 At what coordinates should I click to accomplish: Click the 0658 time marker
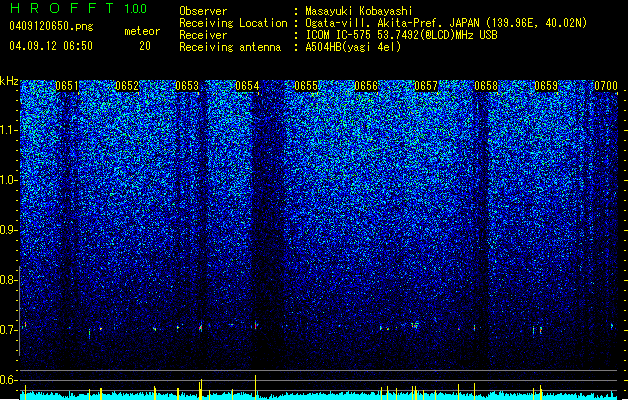[486, 86]
